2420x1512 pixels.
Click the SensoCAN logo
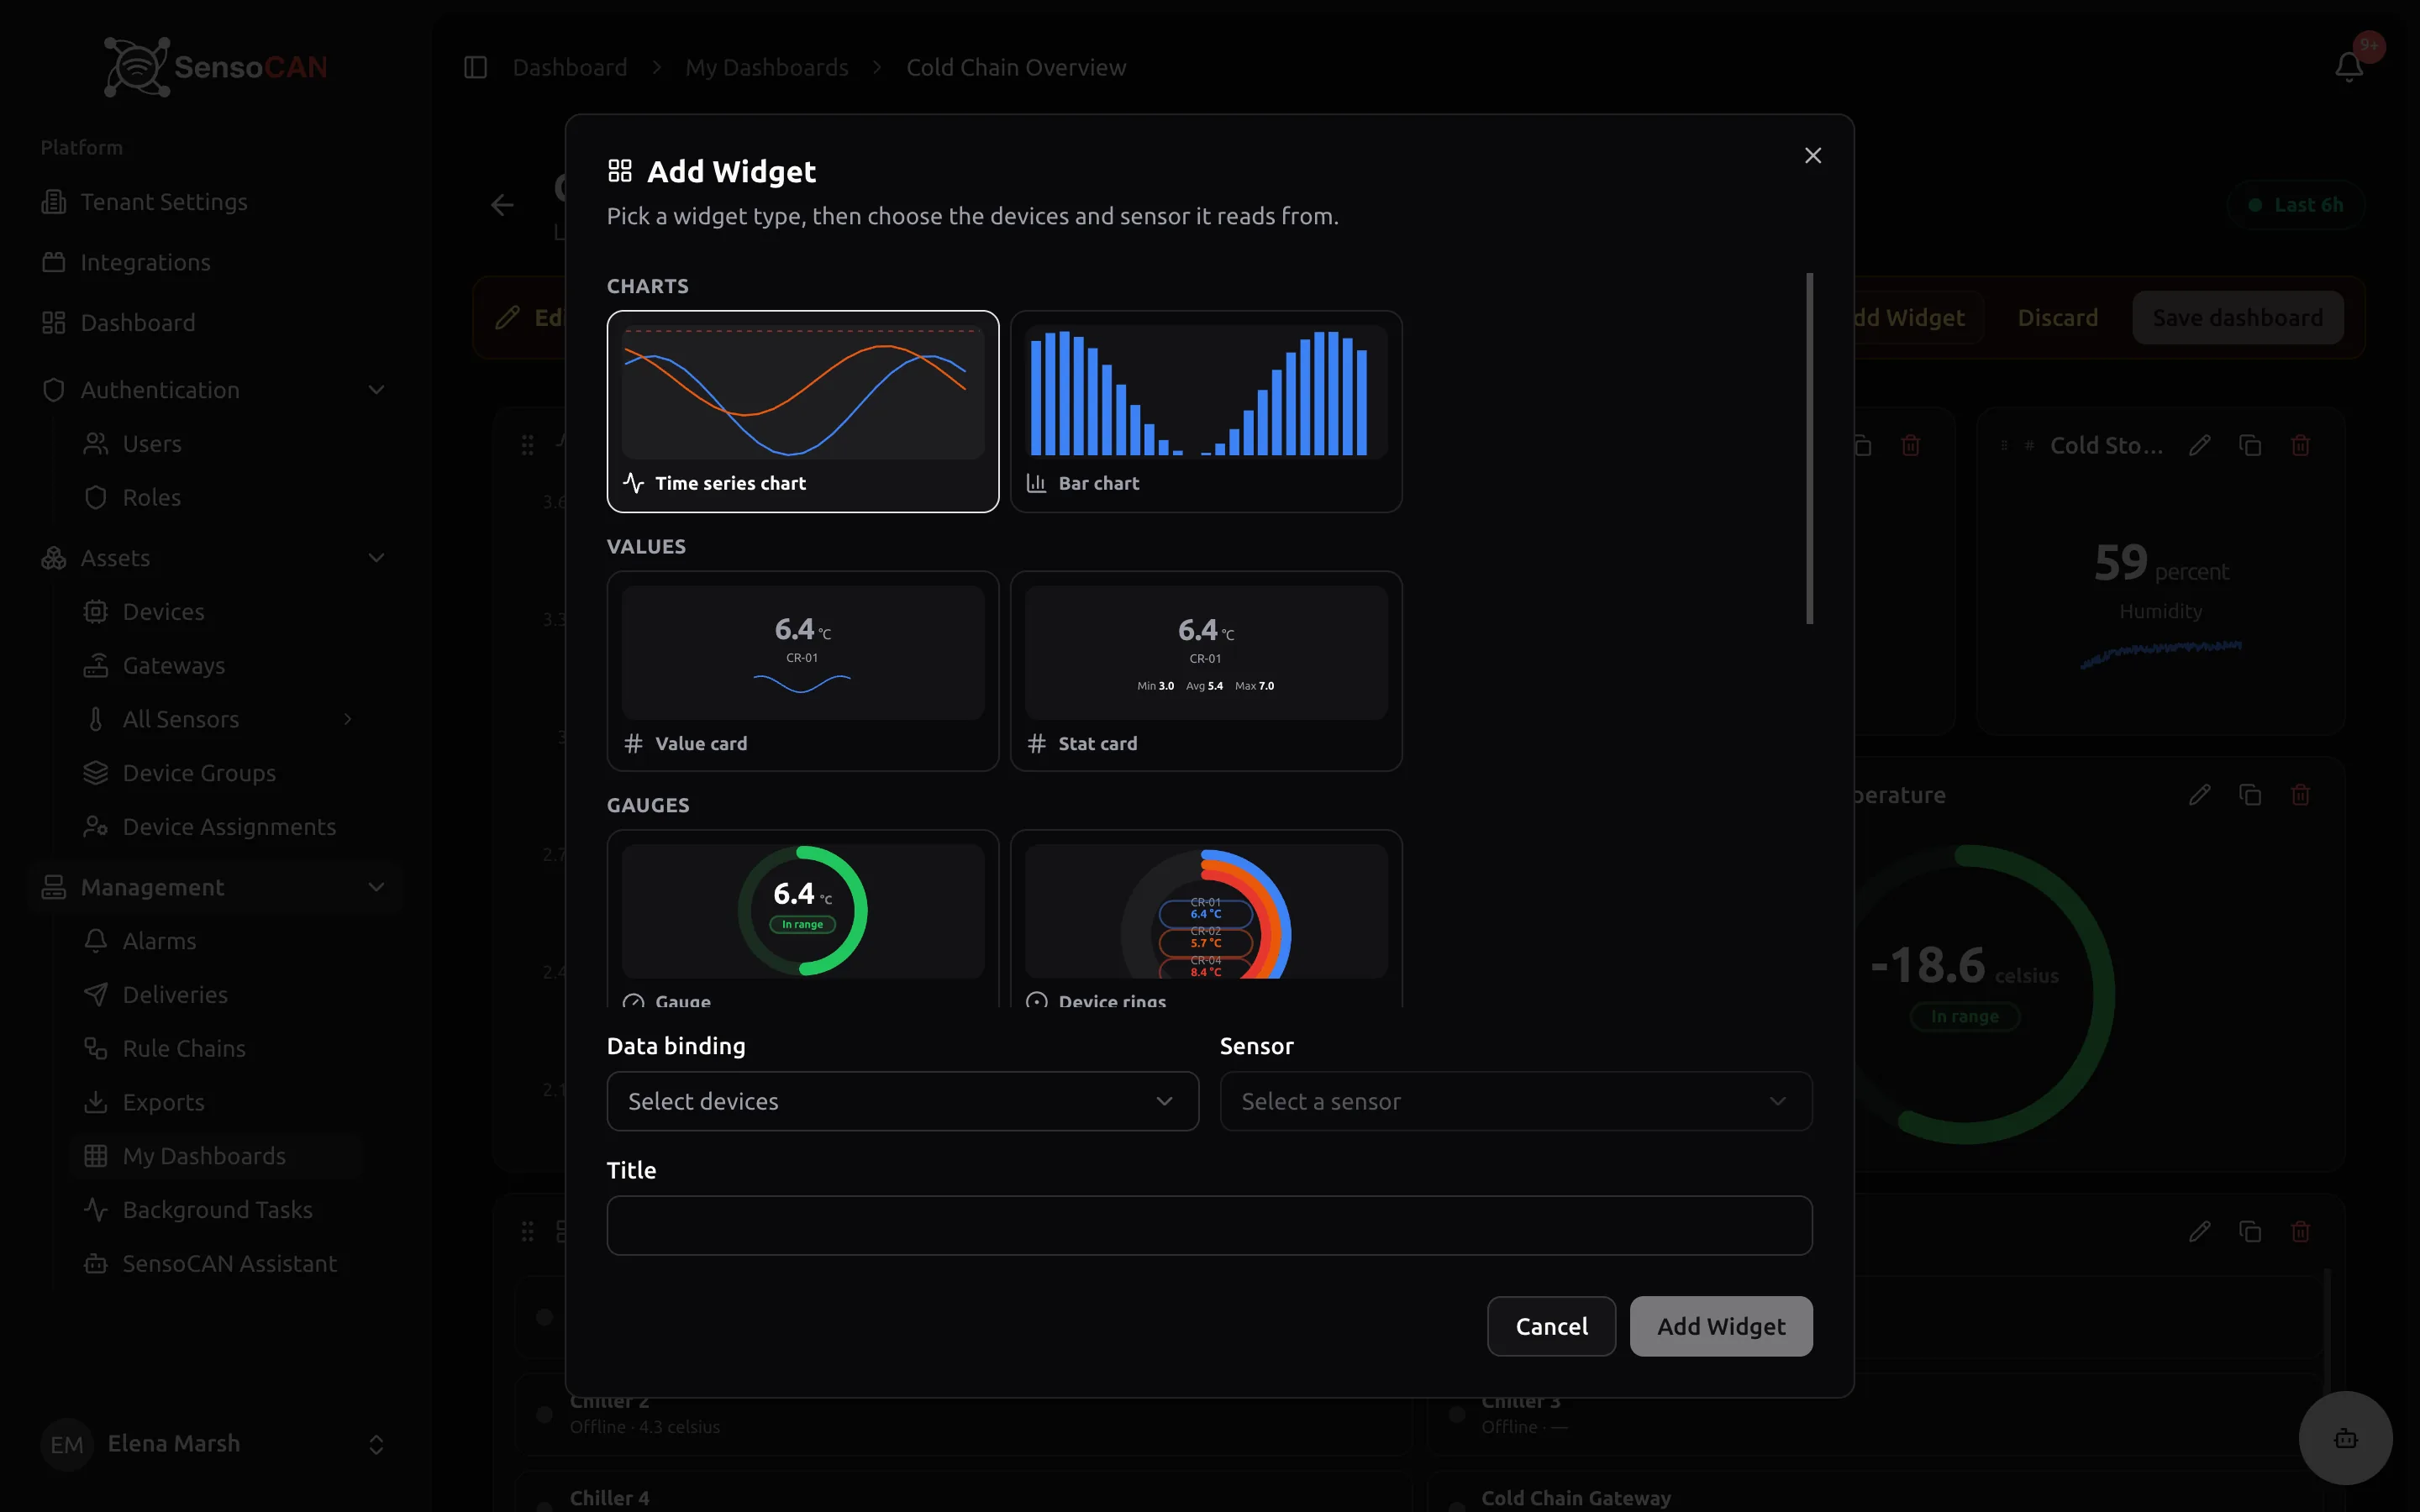coord(215,67)
